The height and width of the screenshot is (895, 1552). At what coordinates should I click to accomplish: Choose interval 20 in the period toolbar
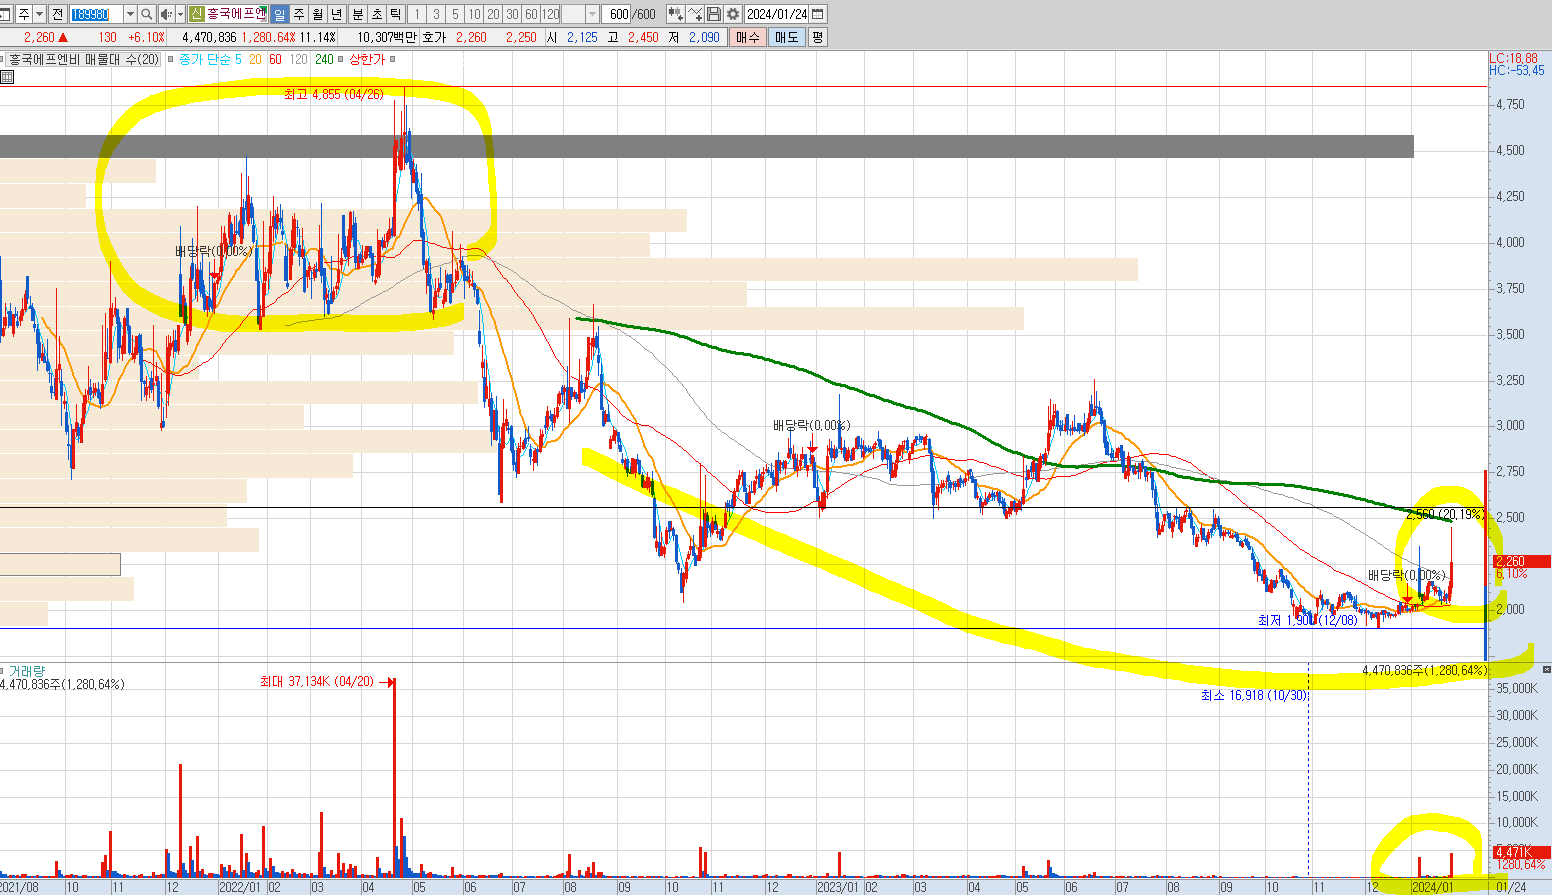tap(493, 14)
